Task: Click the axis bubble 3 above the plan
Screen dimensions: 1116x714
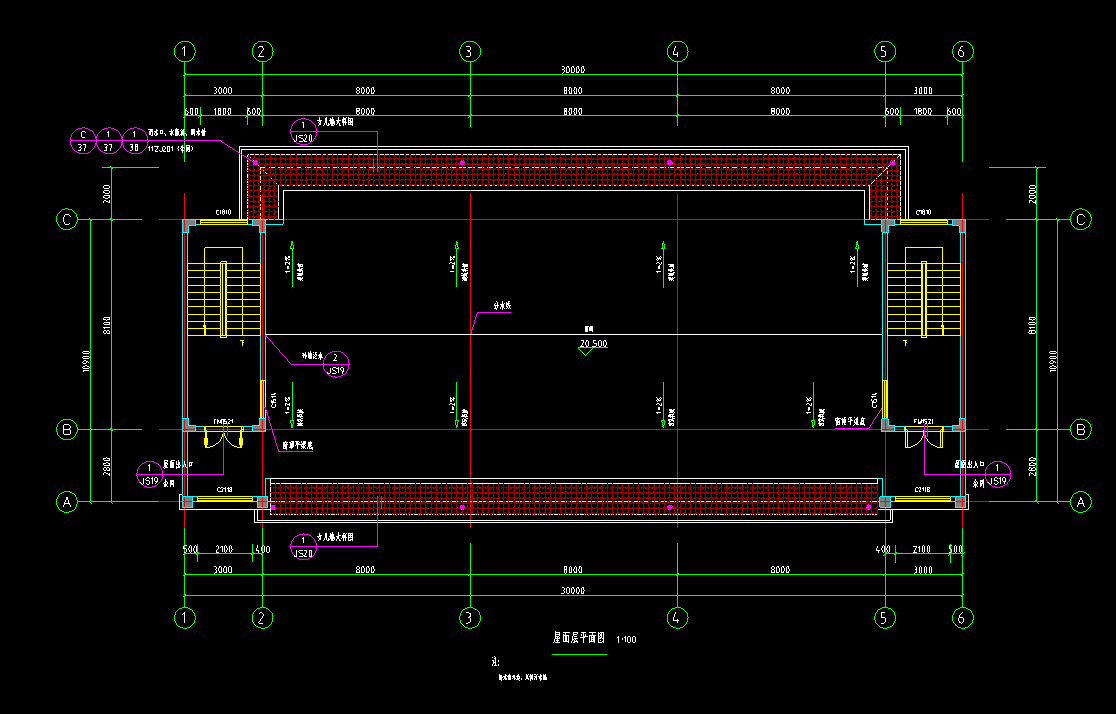Action: (x=468, y=51)
